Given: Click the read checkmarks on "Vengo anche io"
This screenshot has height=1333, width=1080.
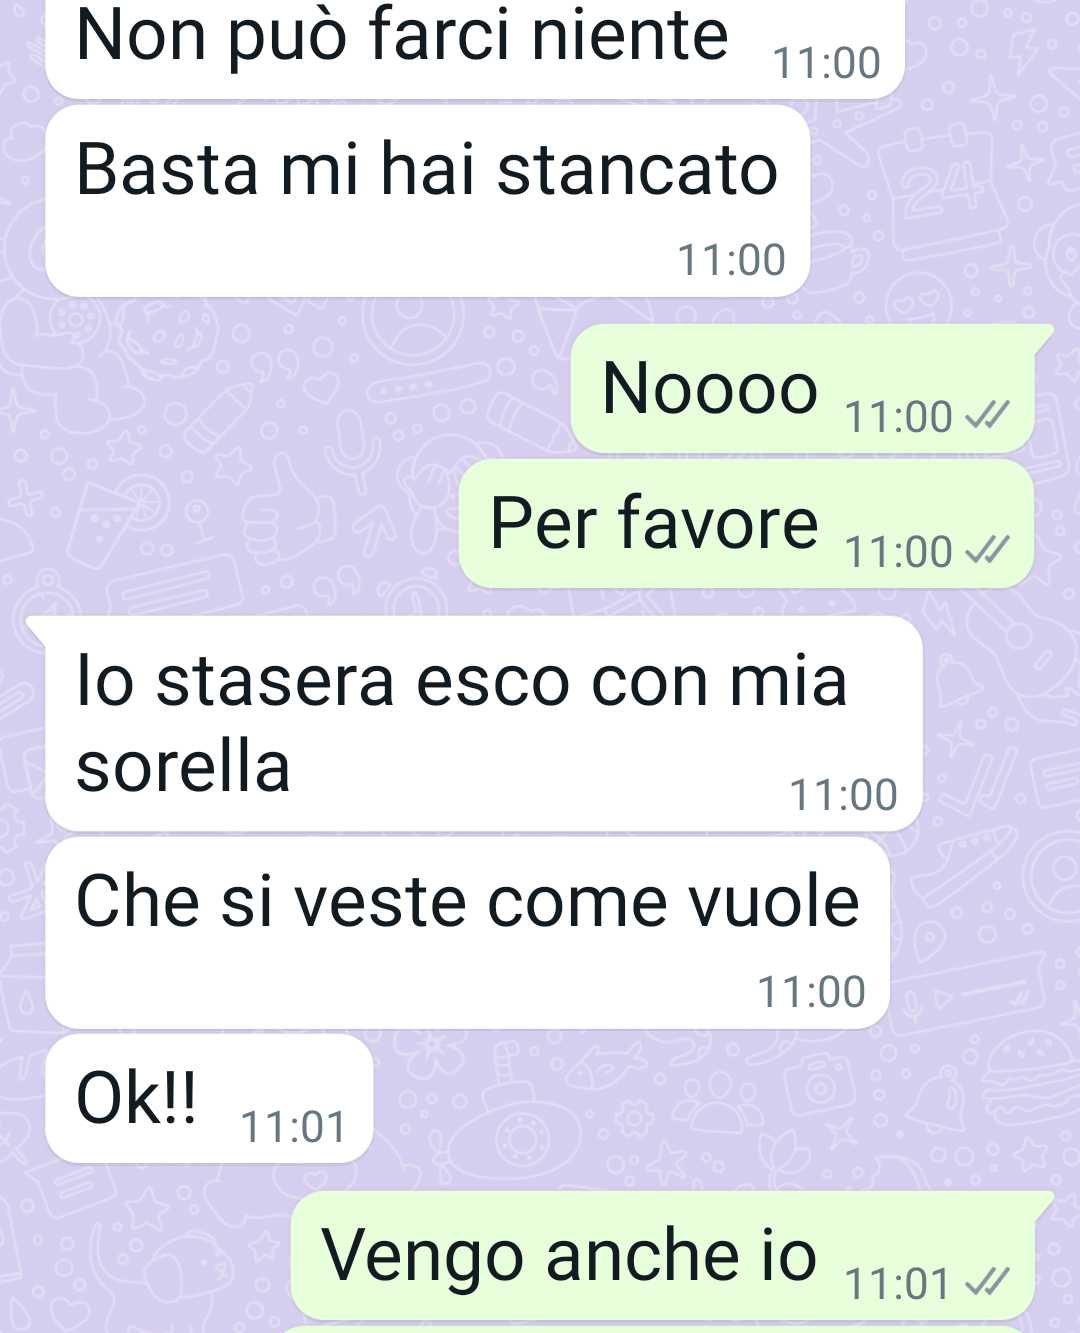Looking at the screenshot, I should click(987, 1281).
